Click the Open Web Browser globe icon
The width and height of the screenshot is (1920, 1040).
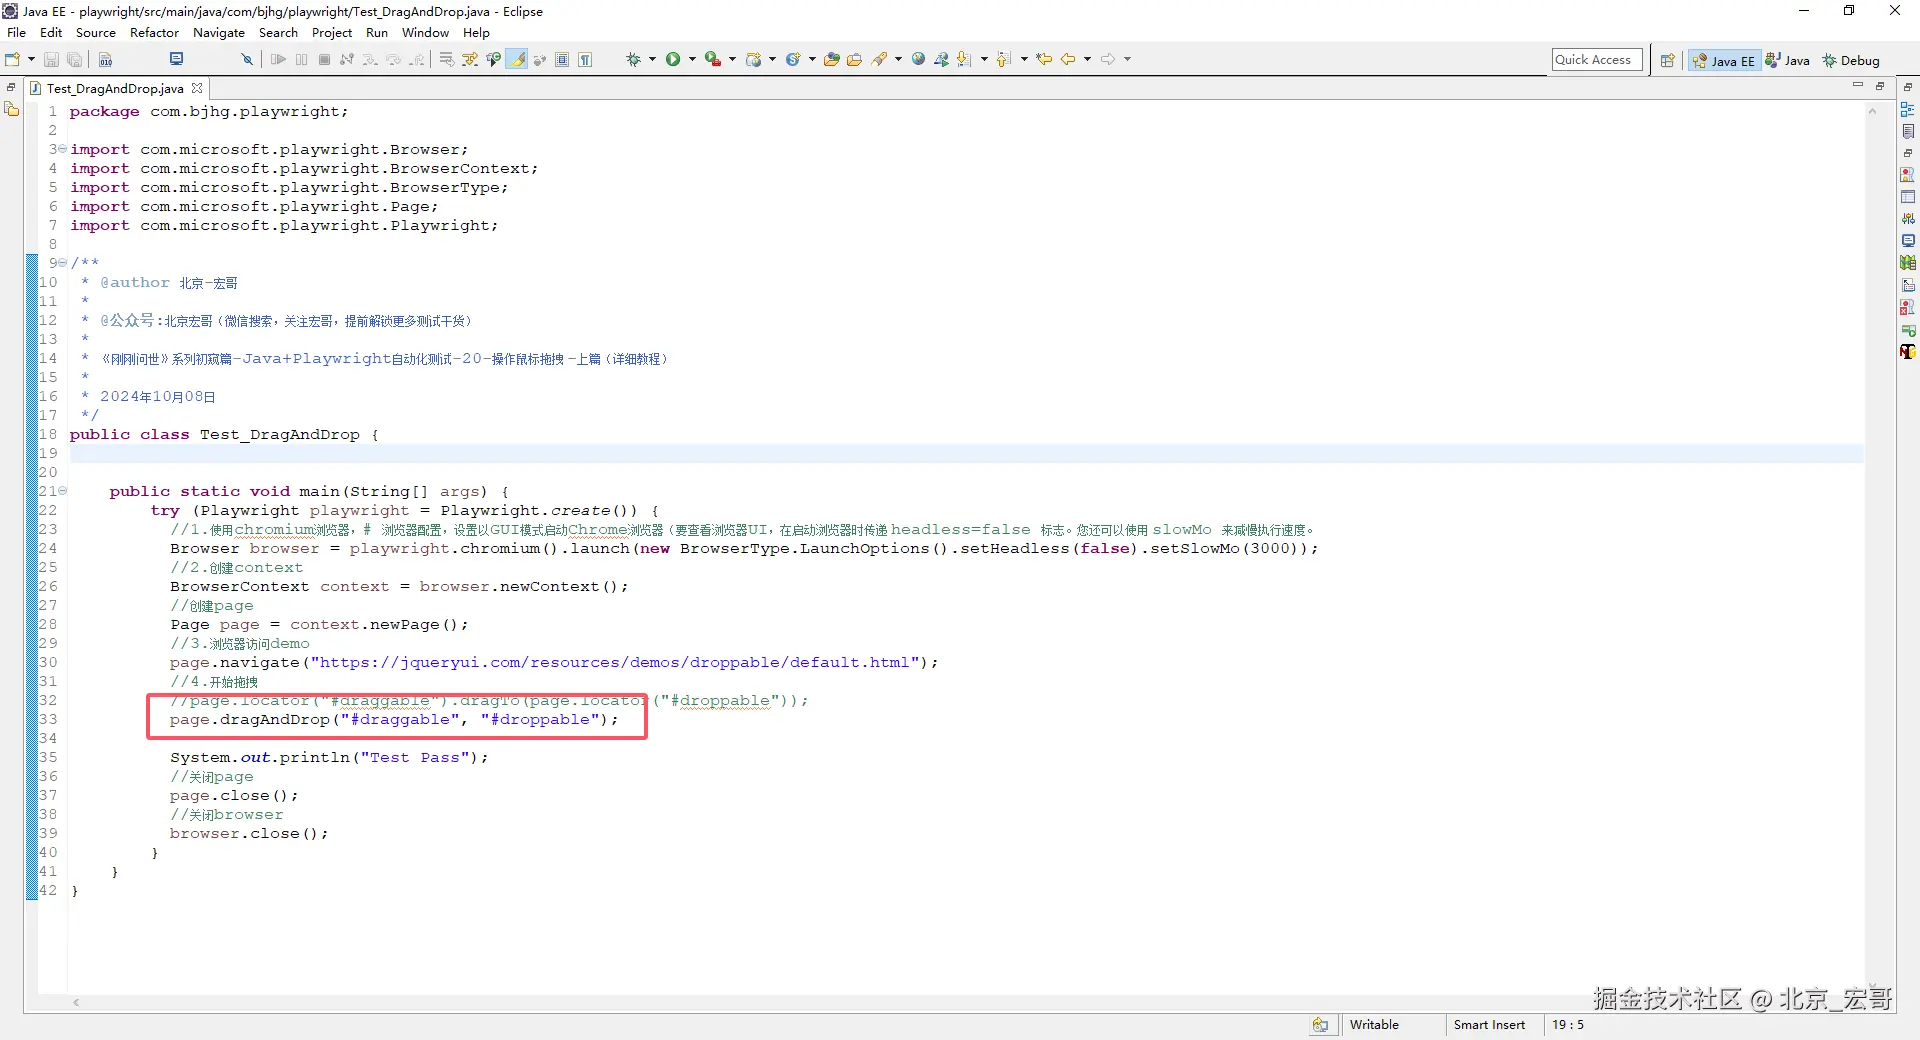tap(918, 59)
